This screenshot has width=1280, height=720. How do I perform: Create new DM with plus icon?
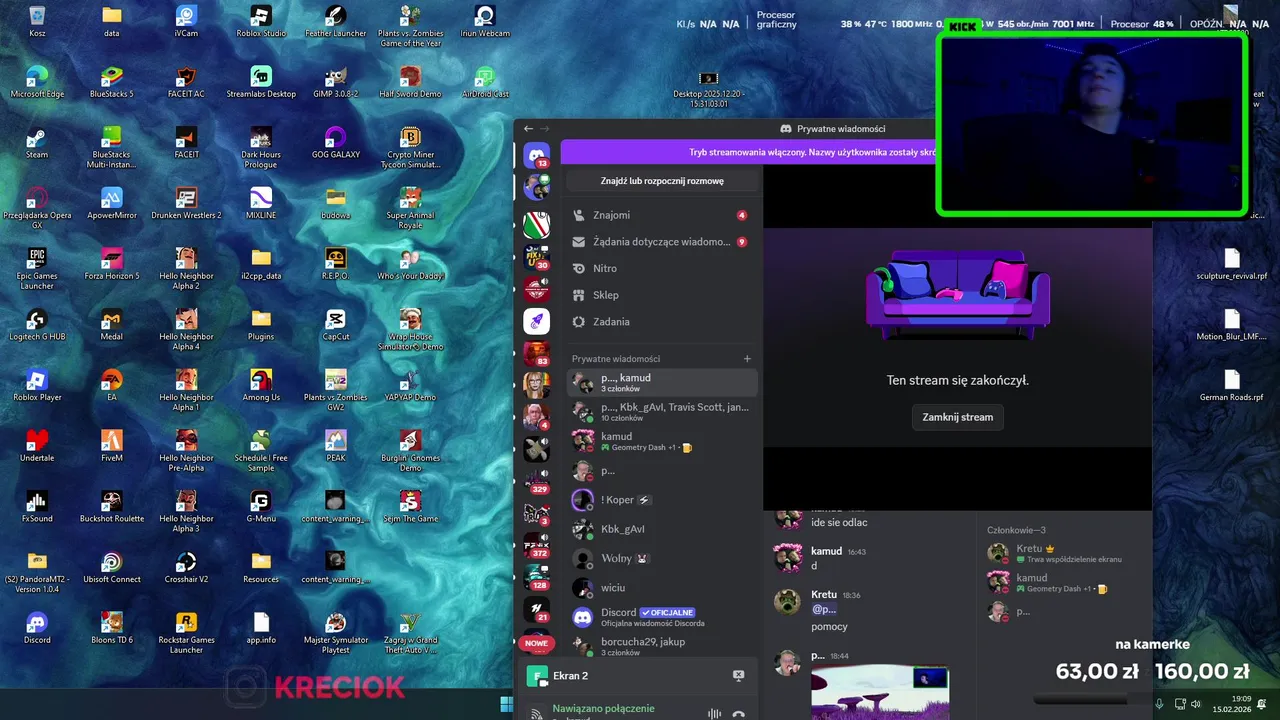click(747, 359)
